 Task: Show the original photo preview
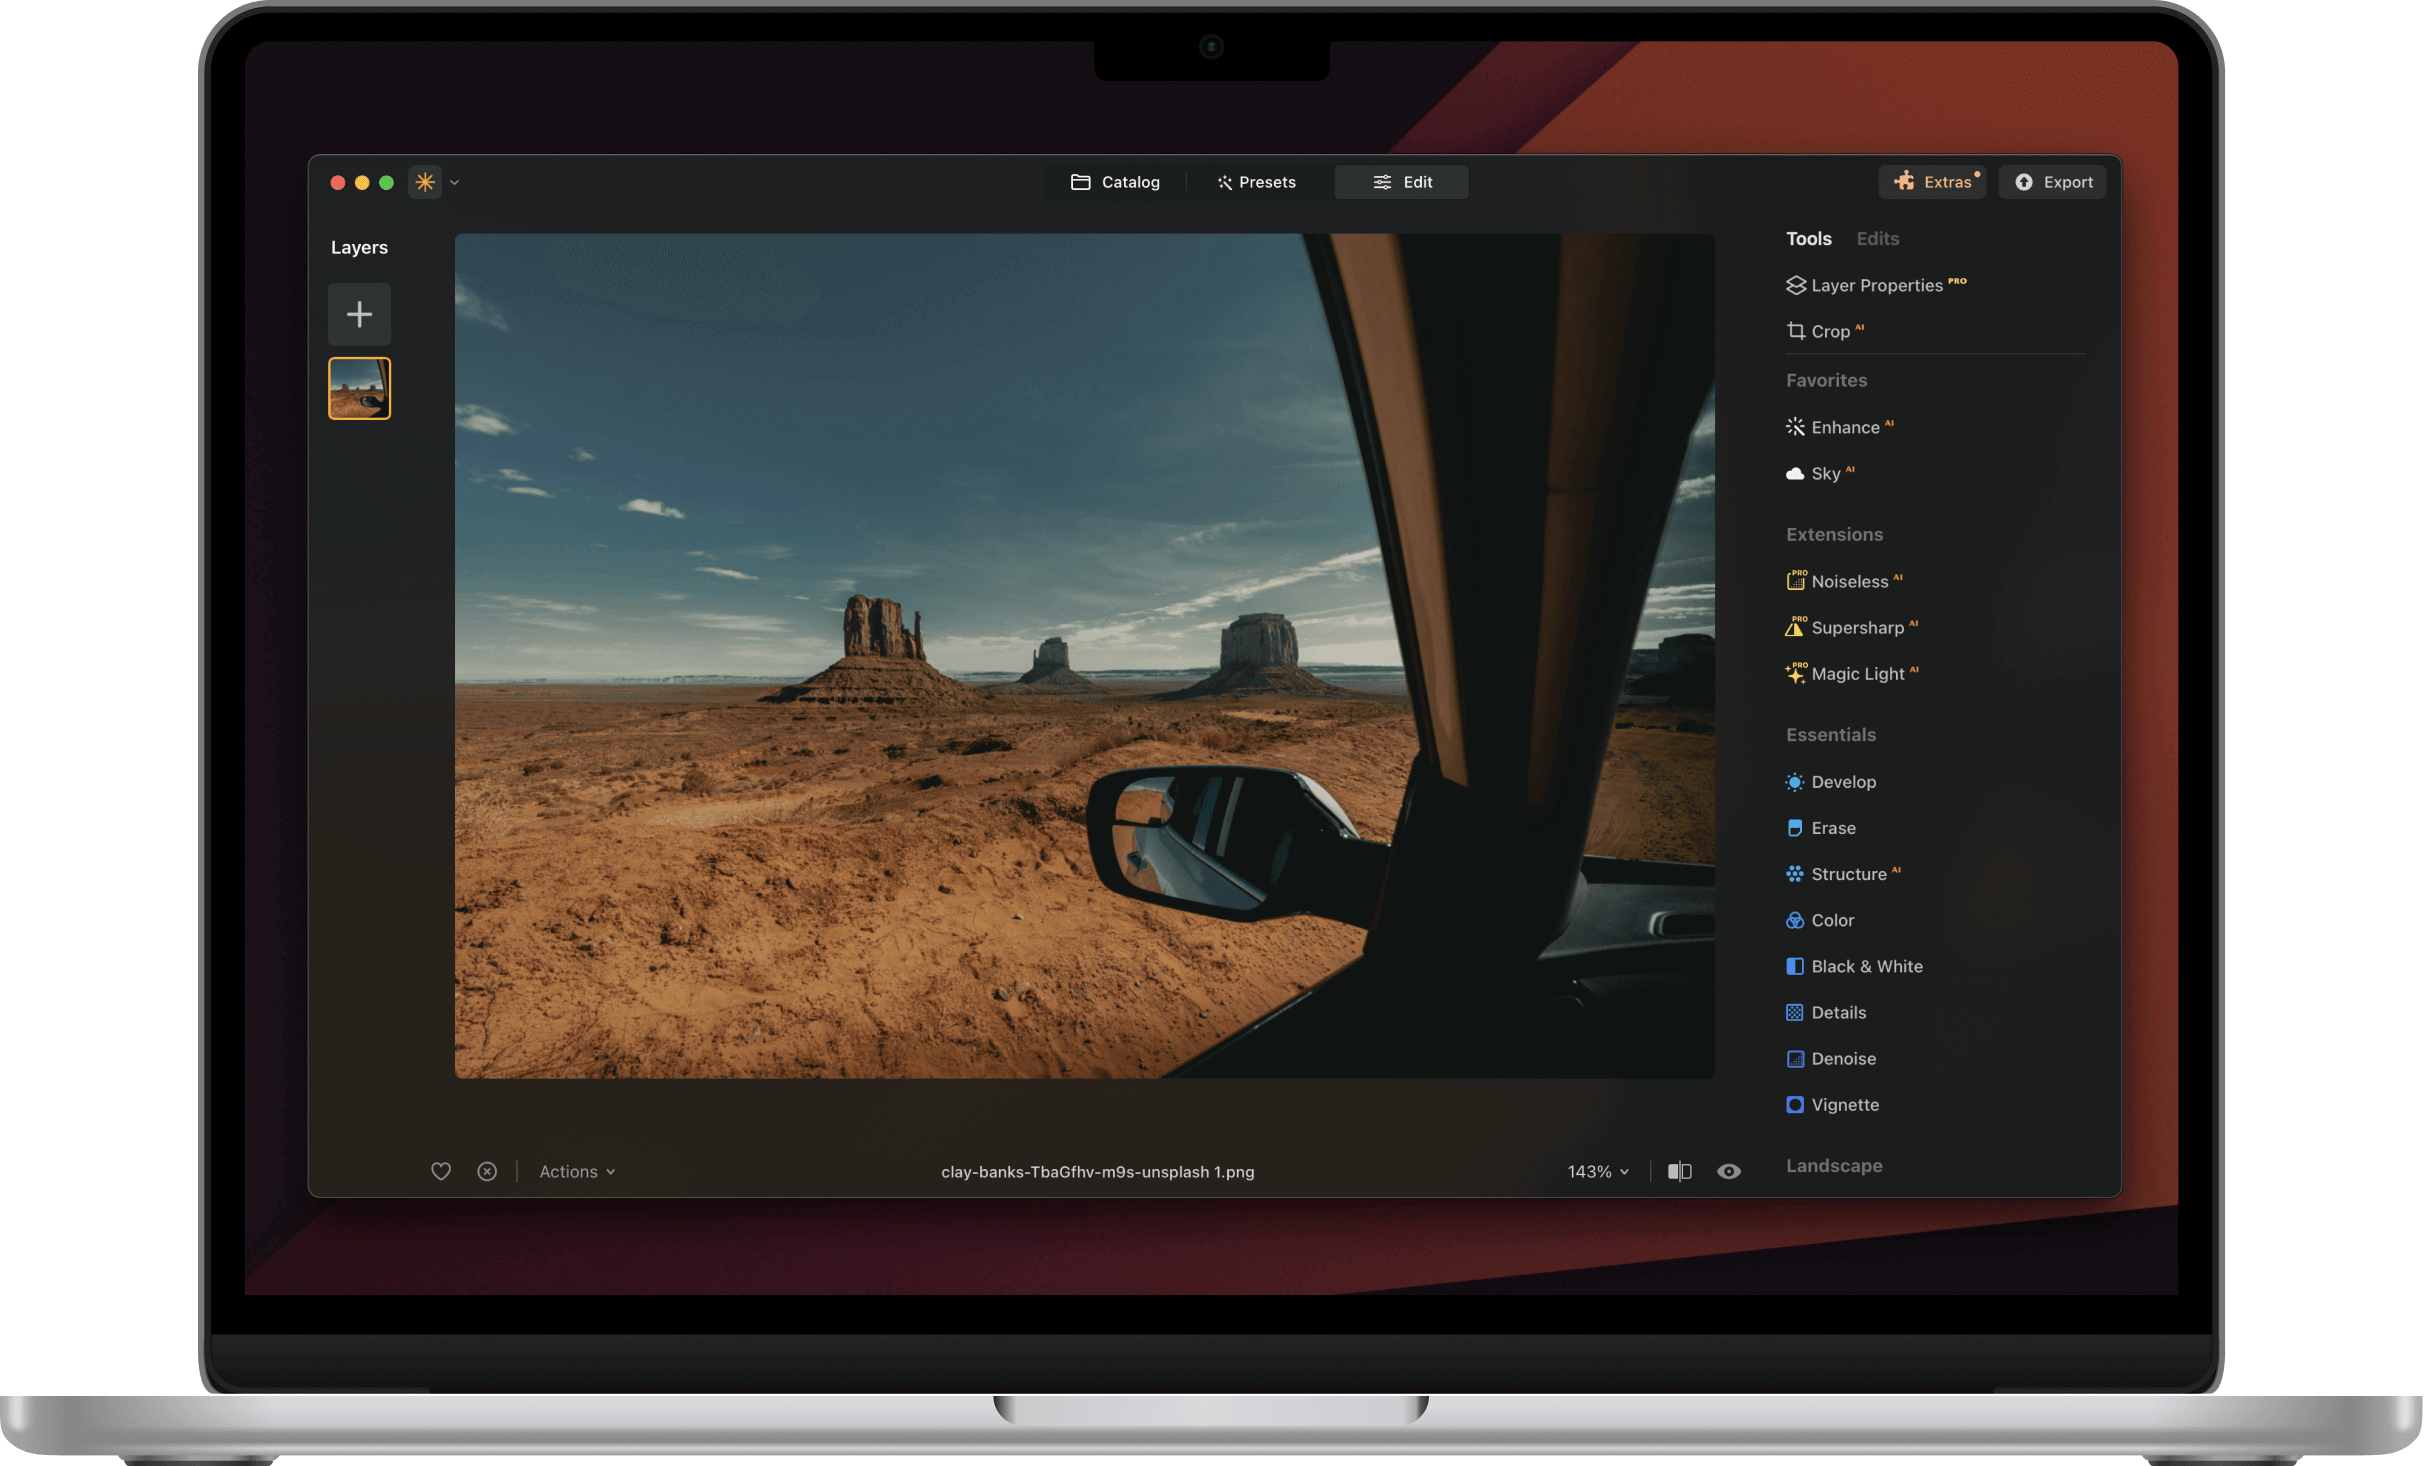(x=1729, y=1171)
